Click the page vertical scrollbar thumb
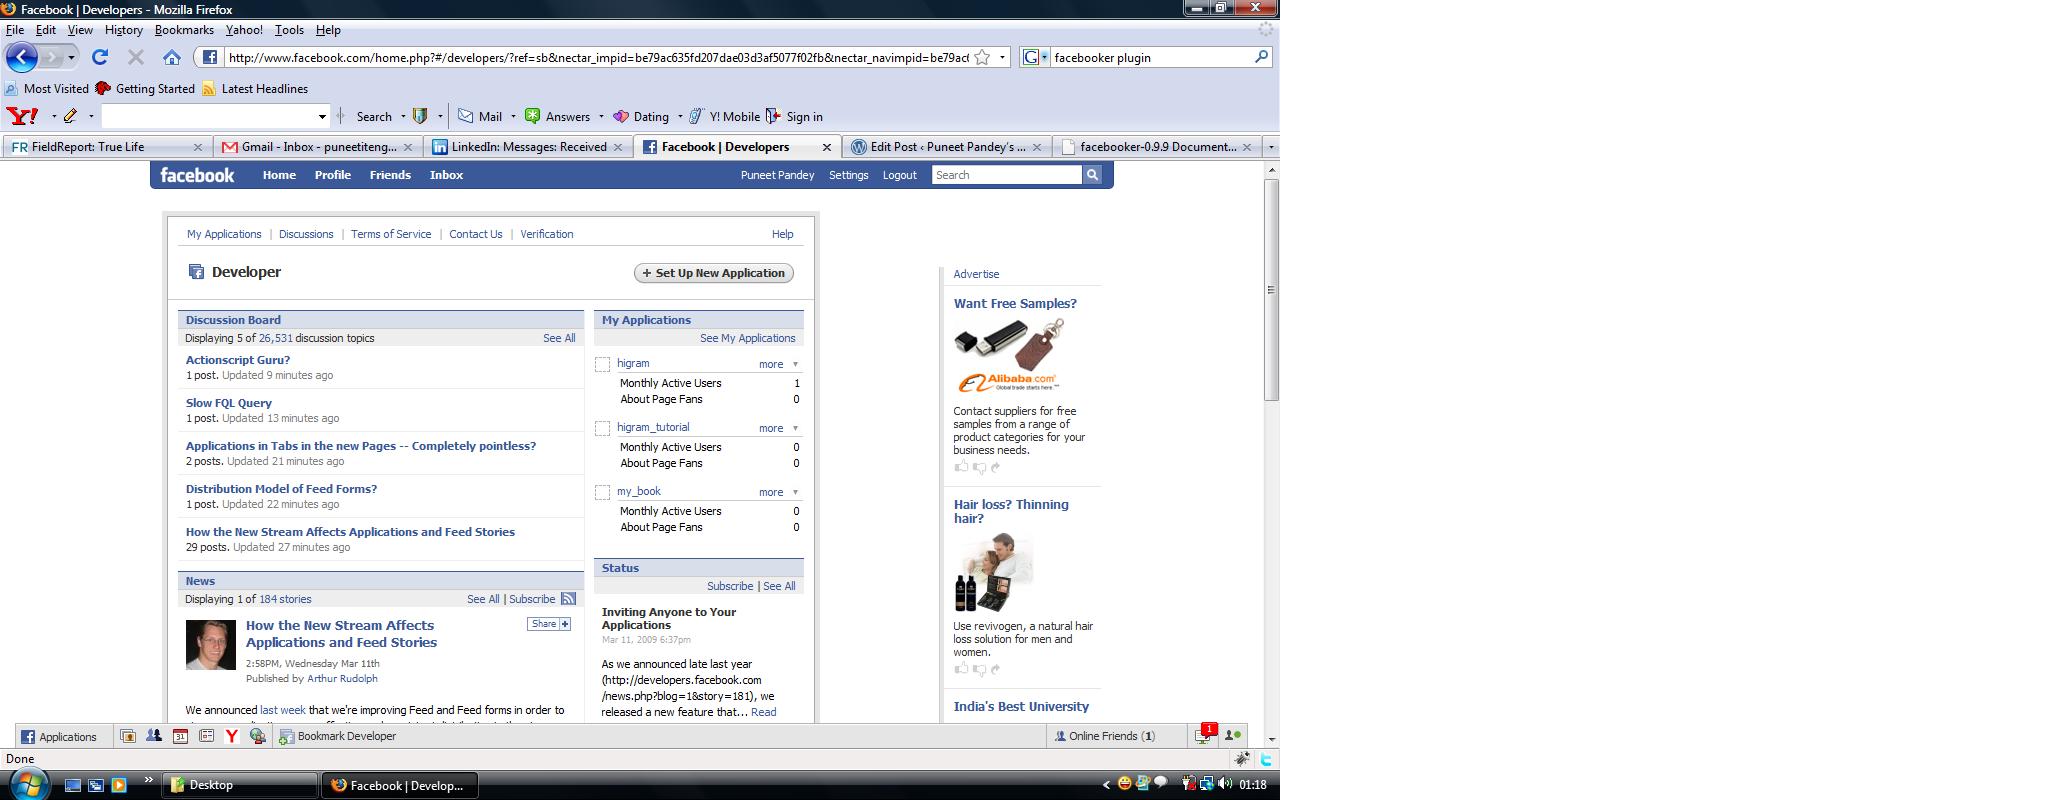2056x800 pixels. (1271, 290)
